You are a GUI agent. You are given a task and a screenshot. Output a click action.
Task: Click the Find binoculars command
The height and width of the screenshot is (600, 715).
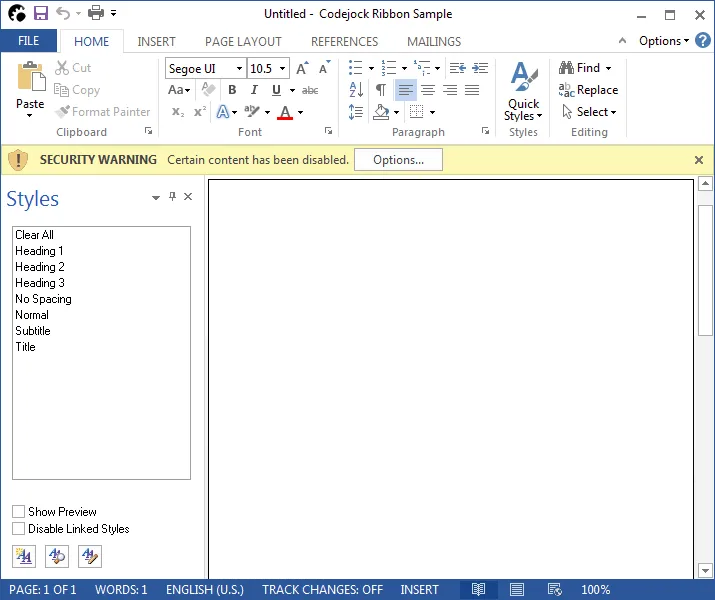585,68
